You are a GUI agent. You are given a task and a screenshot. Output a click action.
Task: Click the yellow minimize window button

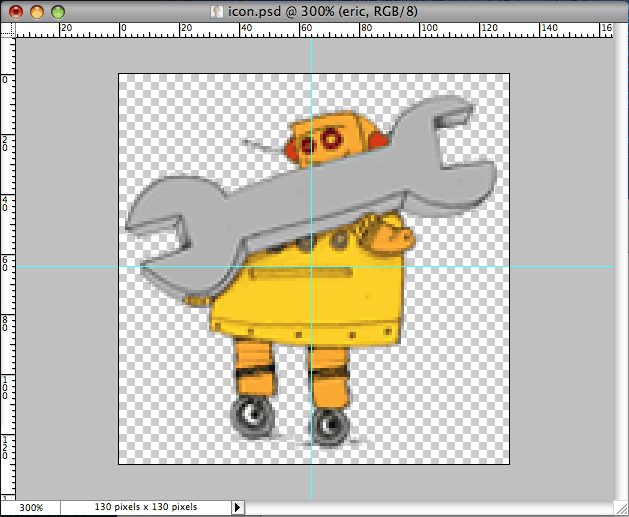pyautogui.click(x=37, y=12)
